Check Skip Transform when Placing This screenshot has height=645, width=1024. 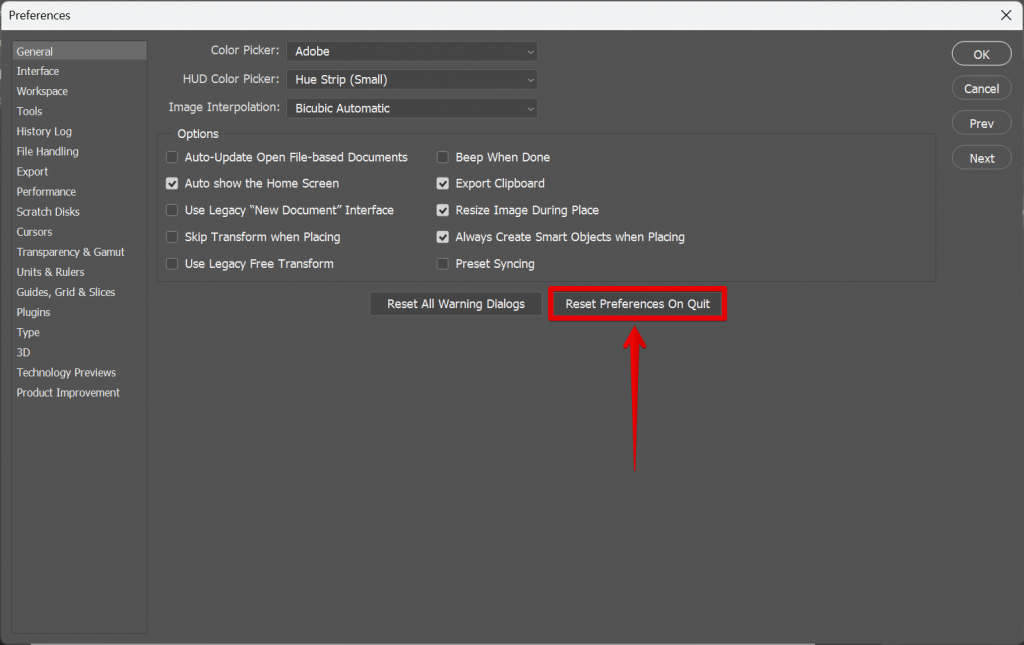click(x=171, y=237)
